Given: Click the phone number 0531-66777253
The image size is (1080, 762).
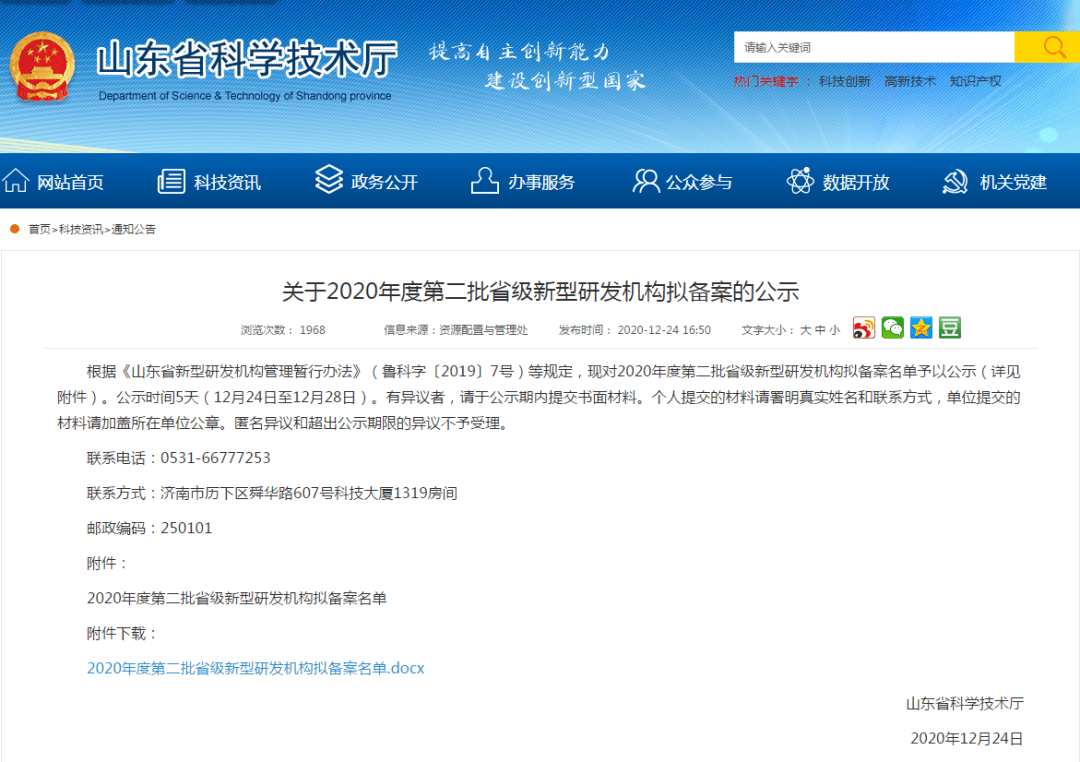Looking at the screenshot, I should [x=216, y=458].
